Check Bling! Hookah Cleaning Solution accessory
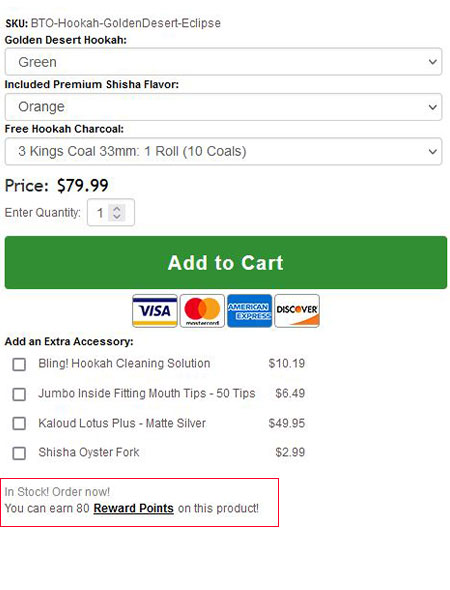450x590 pixels. 19,364
